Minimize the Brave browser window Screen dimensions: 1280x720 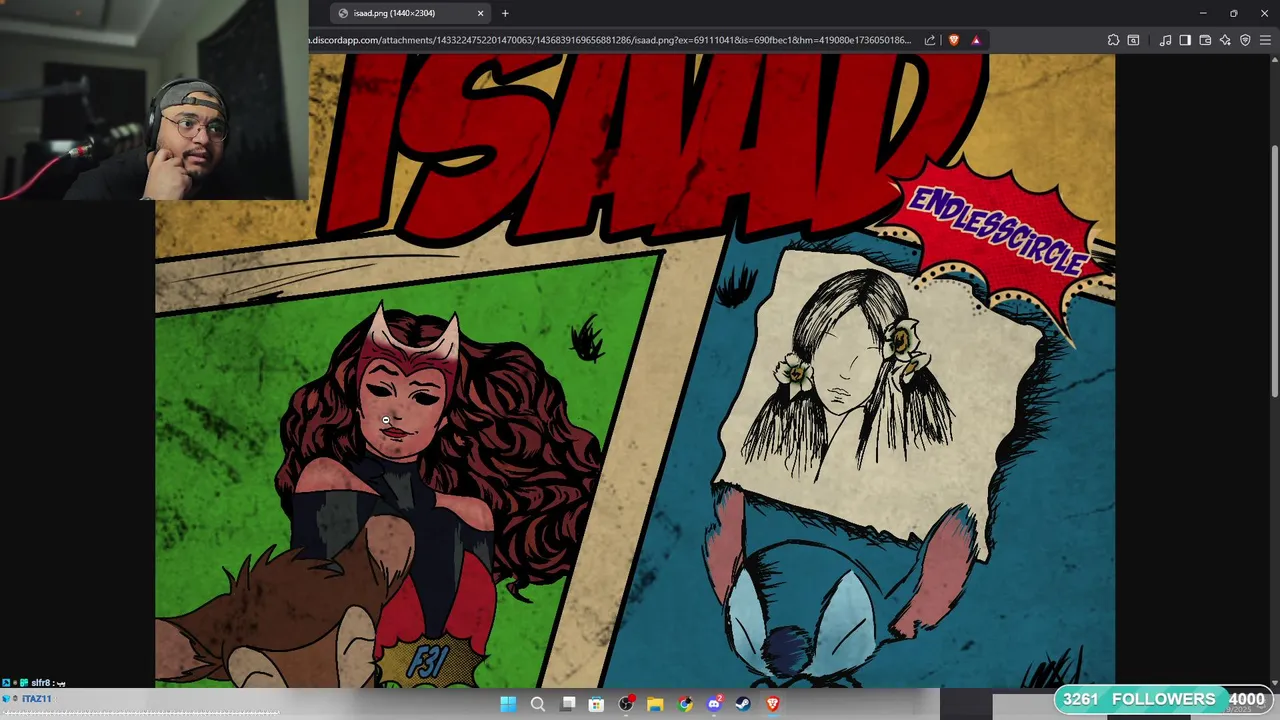[x=1203, y=13]
